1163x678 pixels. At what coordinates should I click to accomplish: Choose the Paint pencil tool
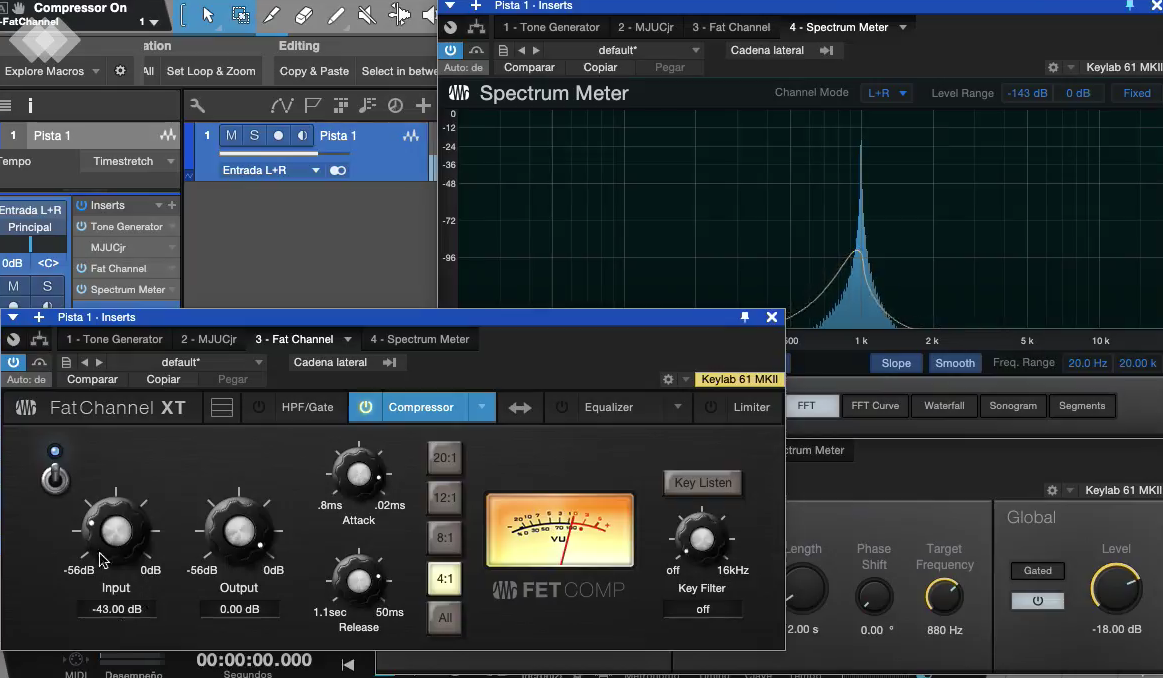pyautogui.click(x=335, y=15)
